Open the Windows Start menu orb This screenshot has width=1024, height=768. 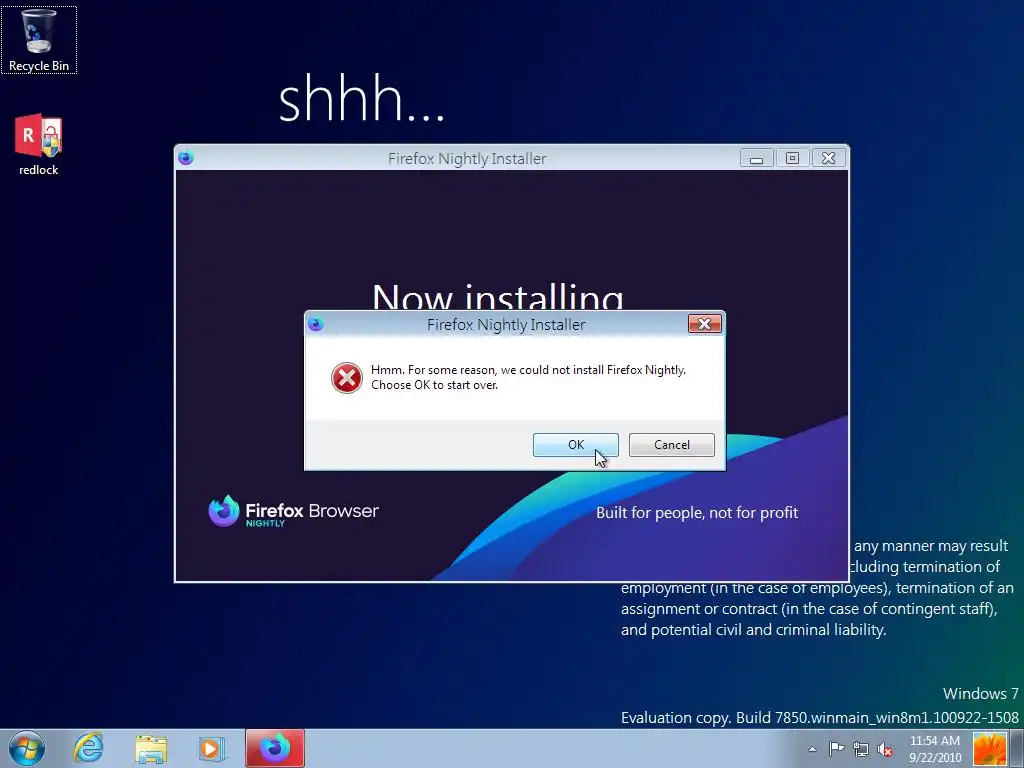pyautogui.click(x=27, y=748)
